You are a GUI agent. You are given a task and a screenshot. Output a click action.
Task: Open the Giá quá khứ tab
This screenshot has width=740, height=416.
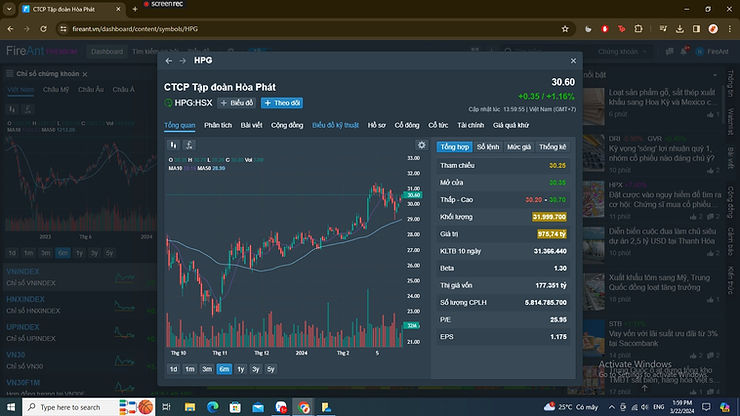click(511, 125)
